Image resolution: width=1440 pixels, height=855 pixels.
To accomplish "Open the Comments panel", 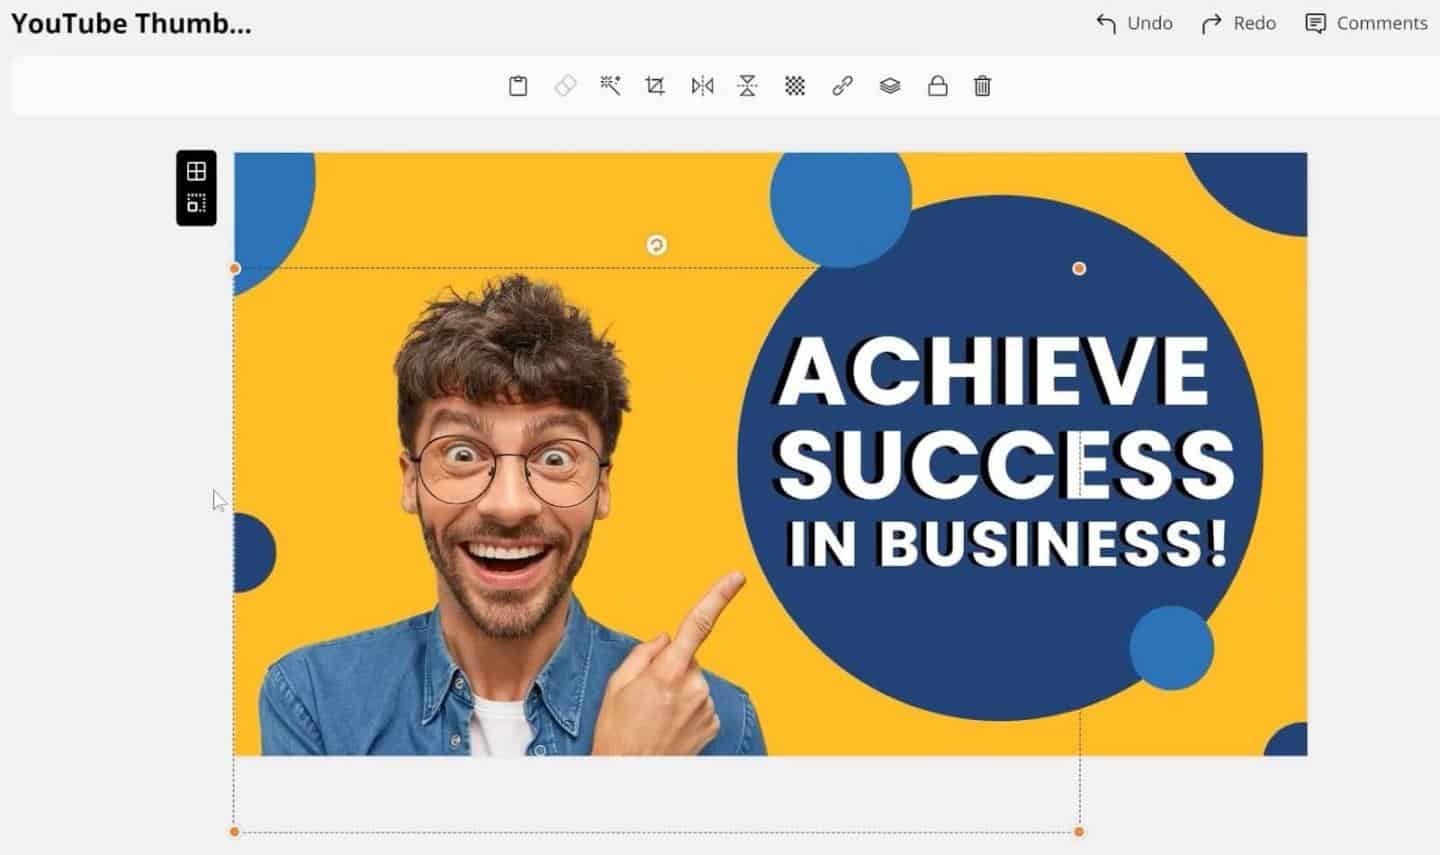I will [1366, 23].
